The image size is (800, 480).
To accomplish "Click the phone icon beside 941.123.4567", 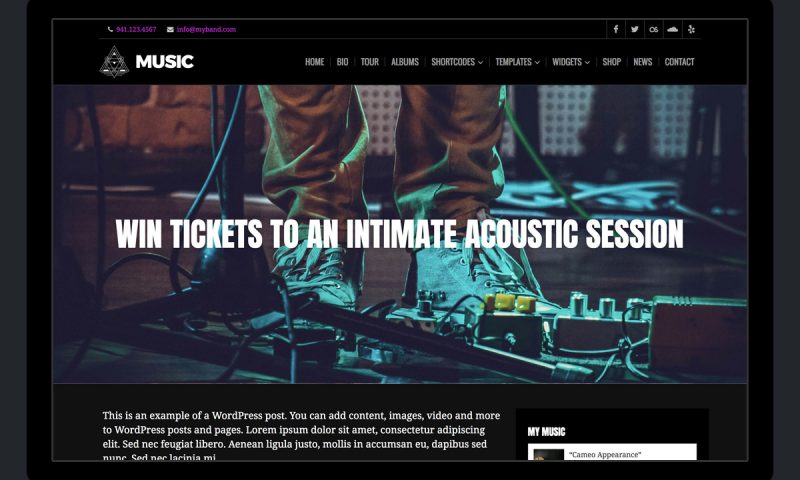I will tap(110, 30).
